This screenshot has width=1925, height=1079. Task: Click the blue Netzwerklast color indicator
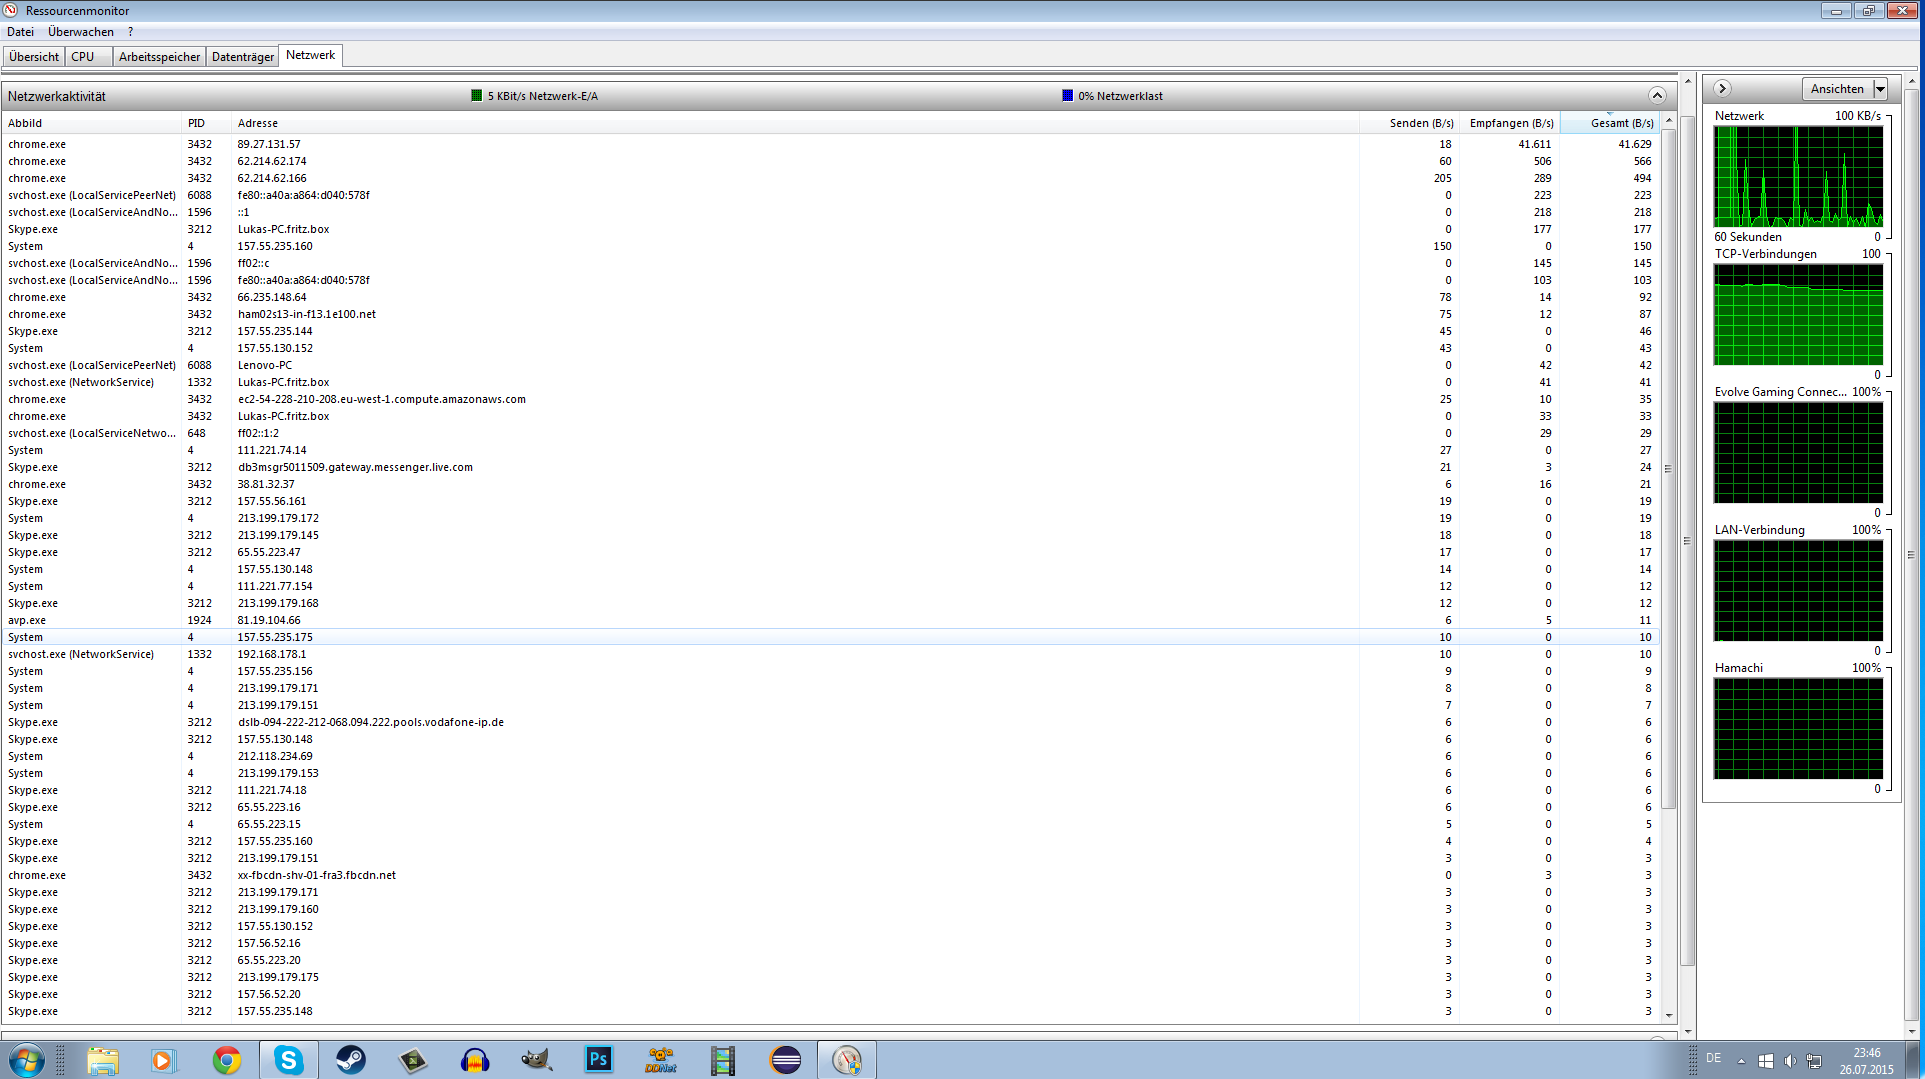(1067, 96)
